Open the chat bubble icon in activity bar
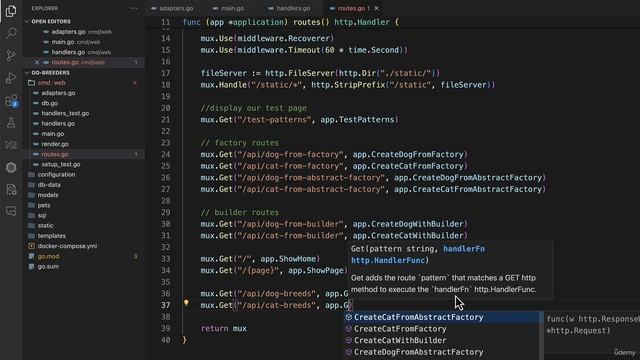 (11, 211)
